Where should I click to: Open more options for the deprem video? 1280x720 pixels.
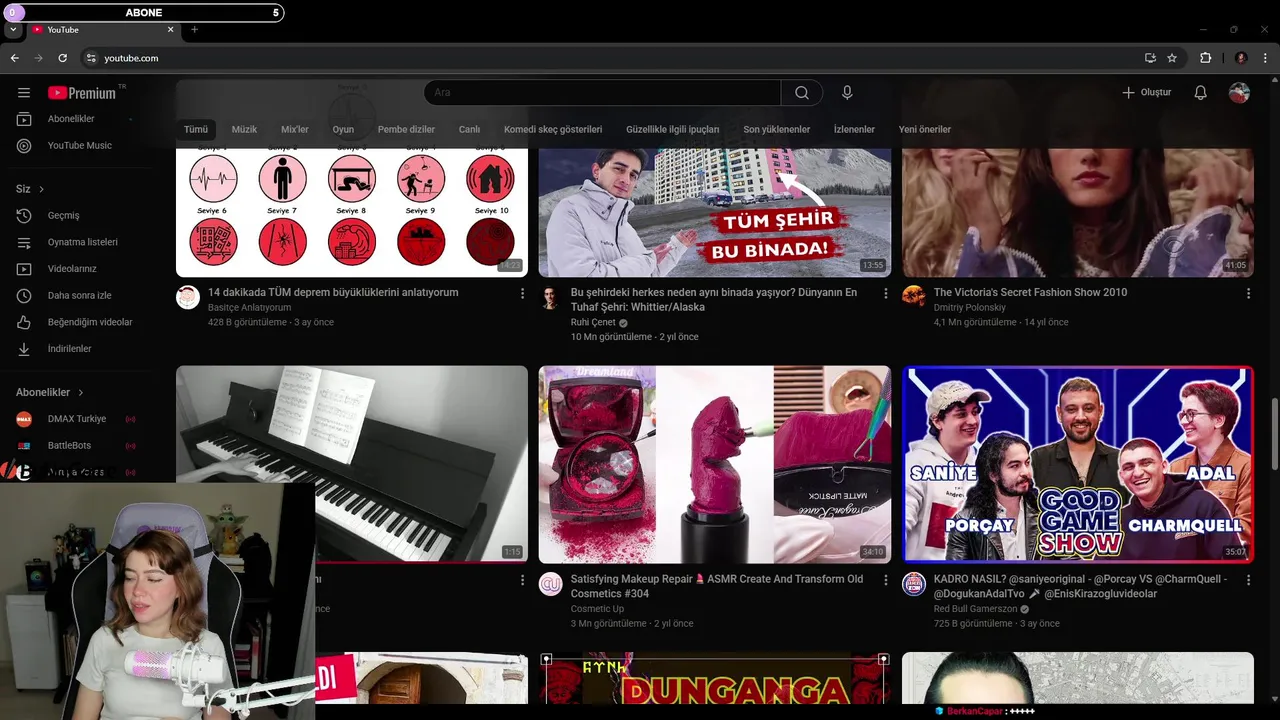point(522,293)
